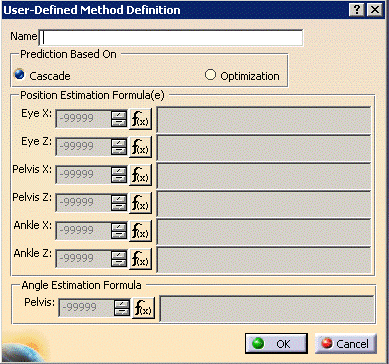Close the User-Defined Method Definition dialog

pos(374,10)
